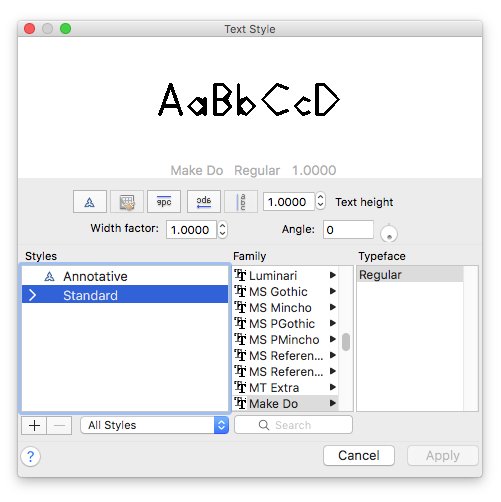Click the oblique angle dial knob
The height and width of the screenshot is (502, 501).
389,233
